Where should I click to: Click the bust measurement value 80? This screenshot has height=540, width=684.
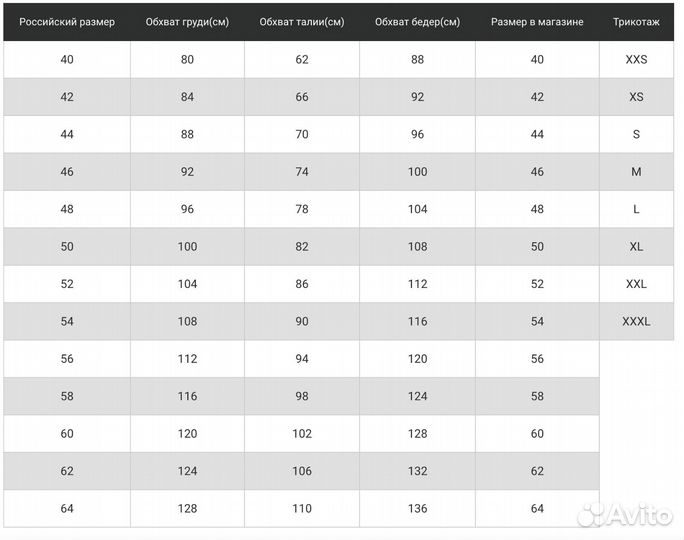(187, 60)
